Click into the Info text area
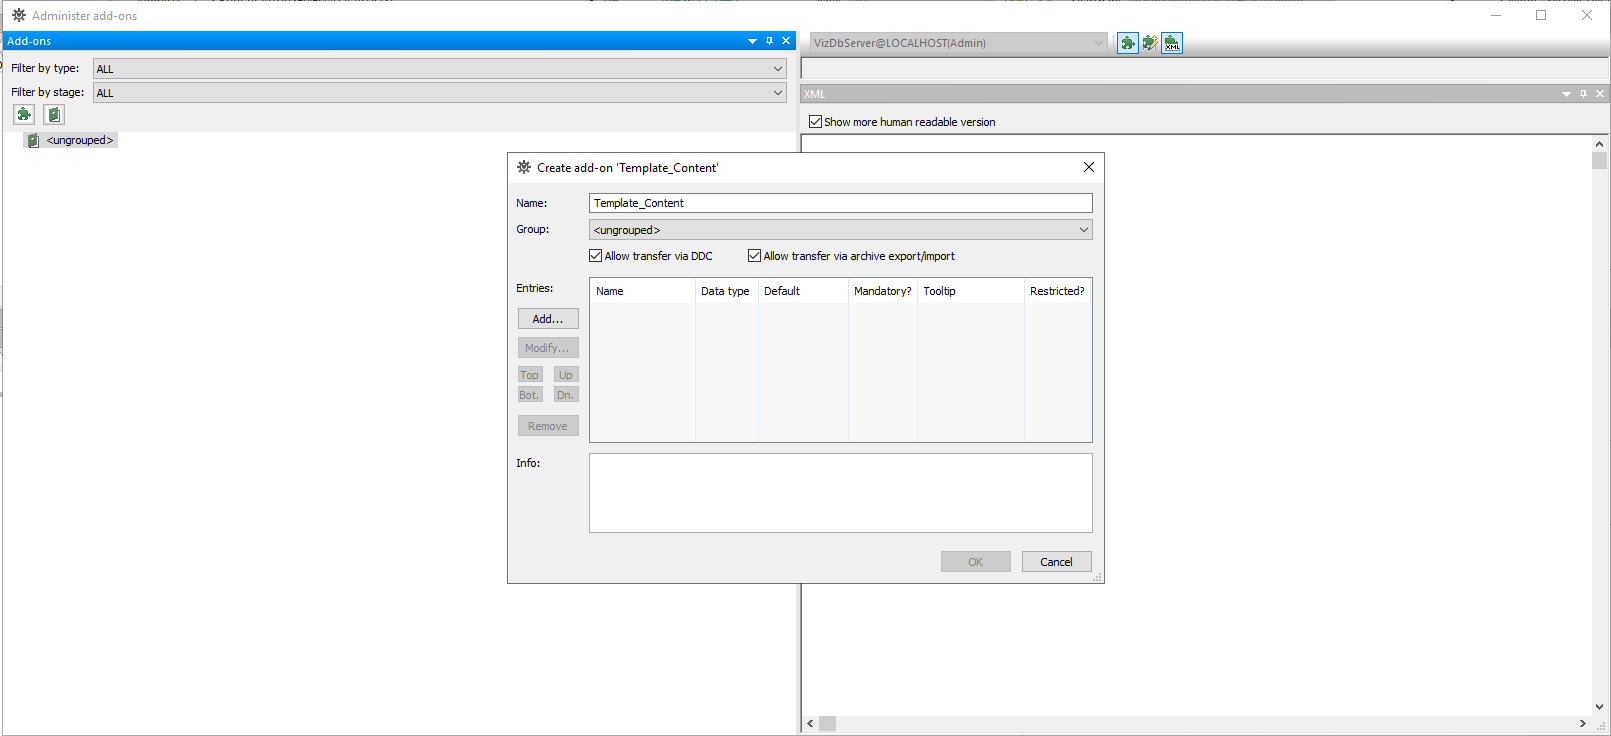This screenshot has width=1611, height=736. tap(840, 493)
